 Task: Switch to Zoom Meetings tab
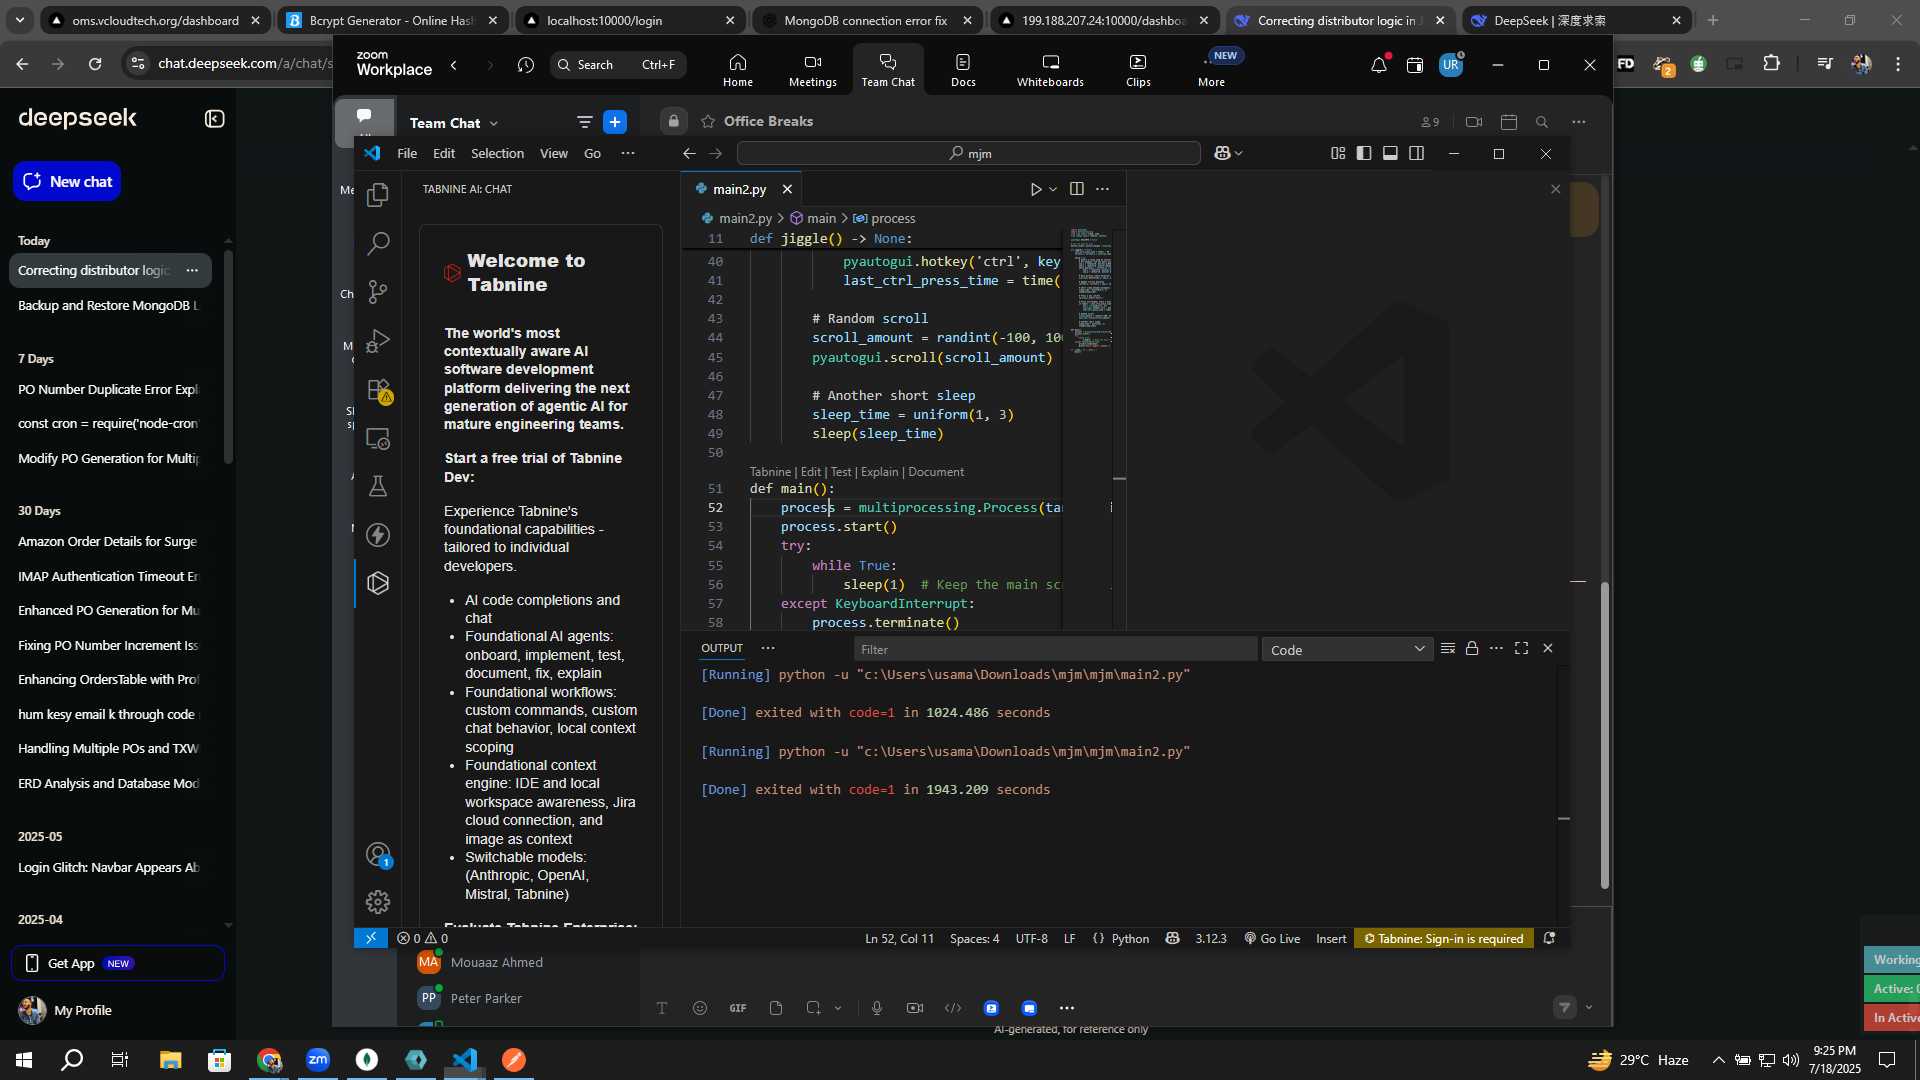click(x=812, y=68)
